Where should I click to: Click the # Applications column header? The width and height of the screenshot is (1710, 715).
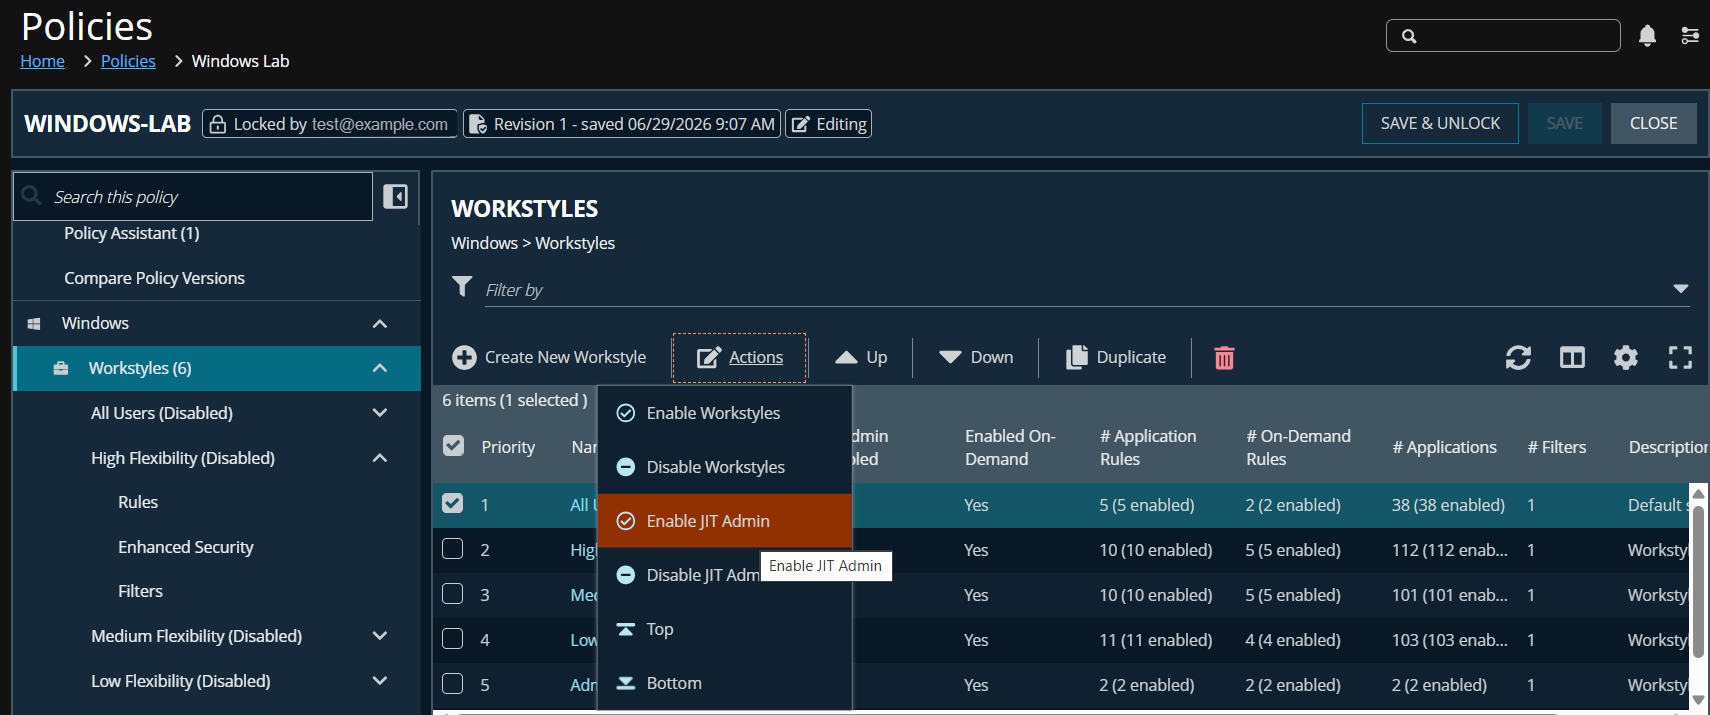tap(1444, 447)
